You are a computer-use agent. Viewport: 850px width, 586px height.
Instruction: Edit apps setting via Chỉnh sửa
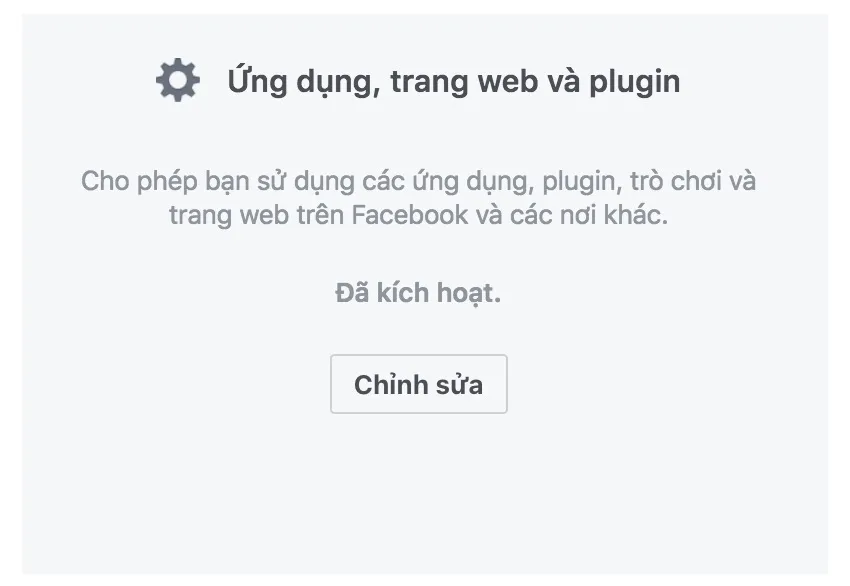click(418, 384)
